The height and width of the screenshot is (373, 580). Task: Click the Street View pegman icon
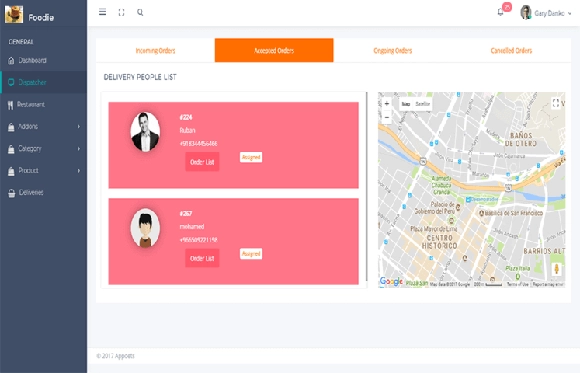(x=556, y=269)
